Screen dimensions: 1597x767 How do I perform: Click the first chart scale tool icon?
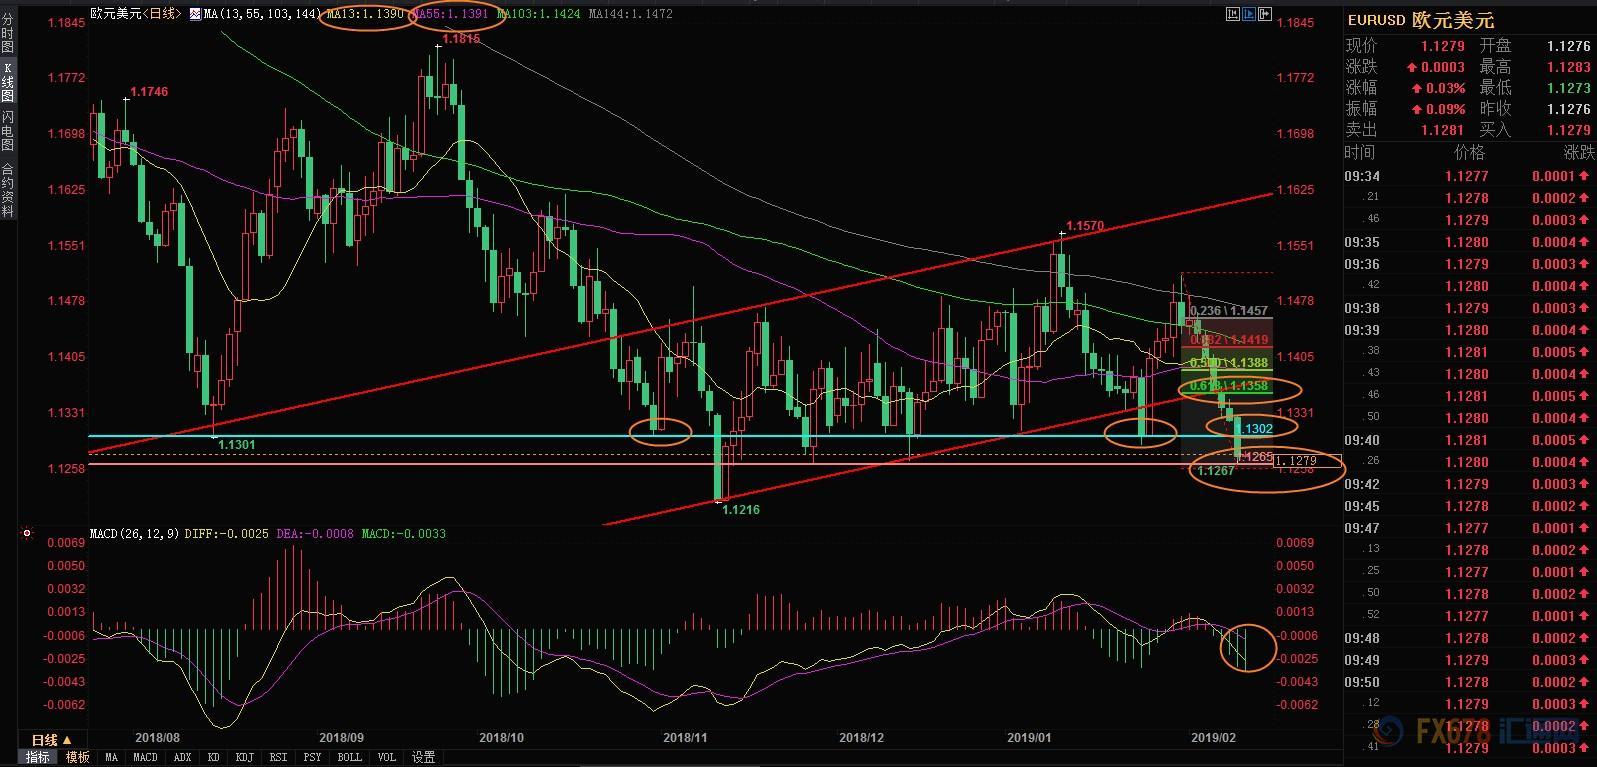pos(1232,14)
